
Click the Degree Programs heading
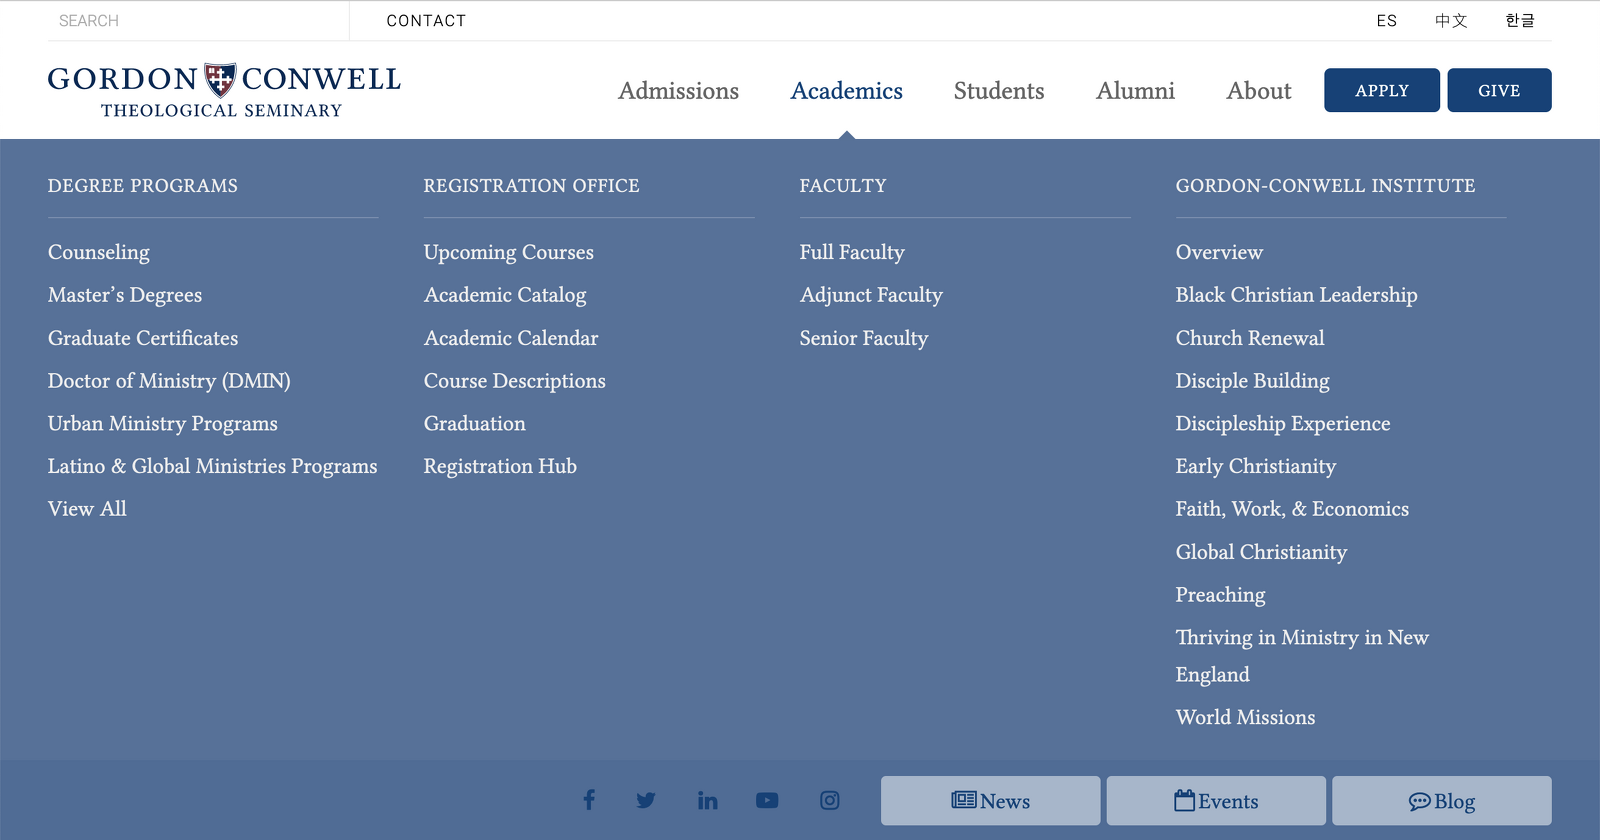(143, 186)
